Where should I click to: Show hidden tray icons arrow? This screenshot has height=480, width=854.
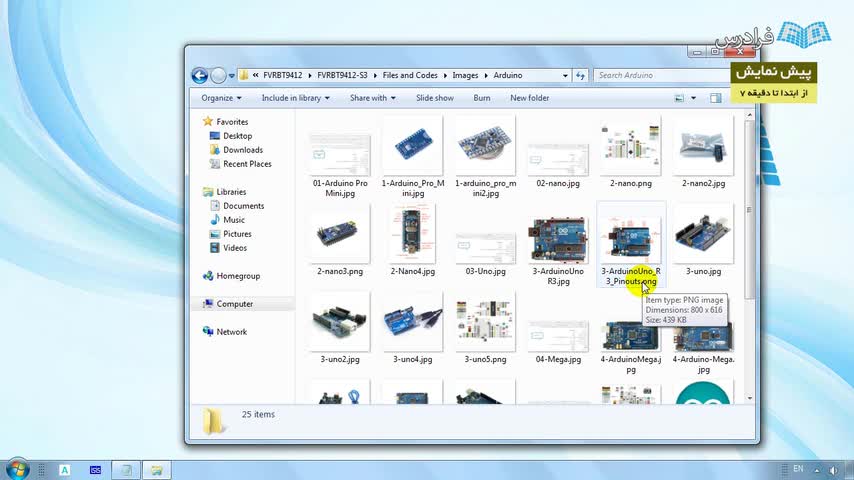tap(817, 470)
